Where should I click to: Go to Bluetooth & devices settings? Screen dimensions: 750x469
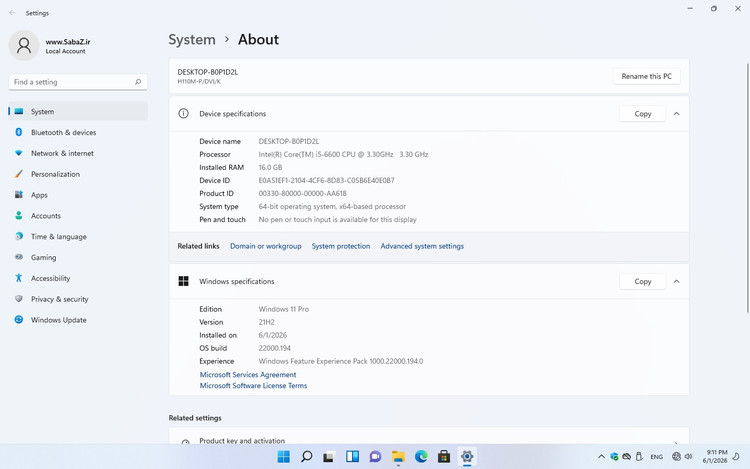coord(78,132)
